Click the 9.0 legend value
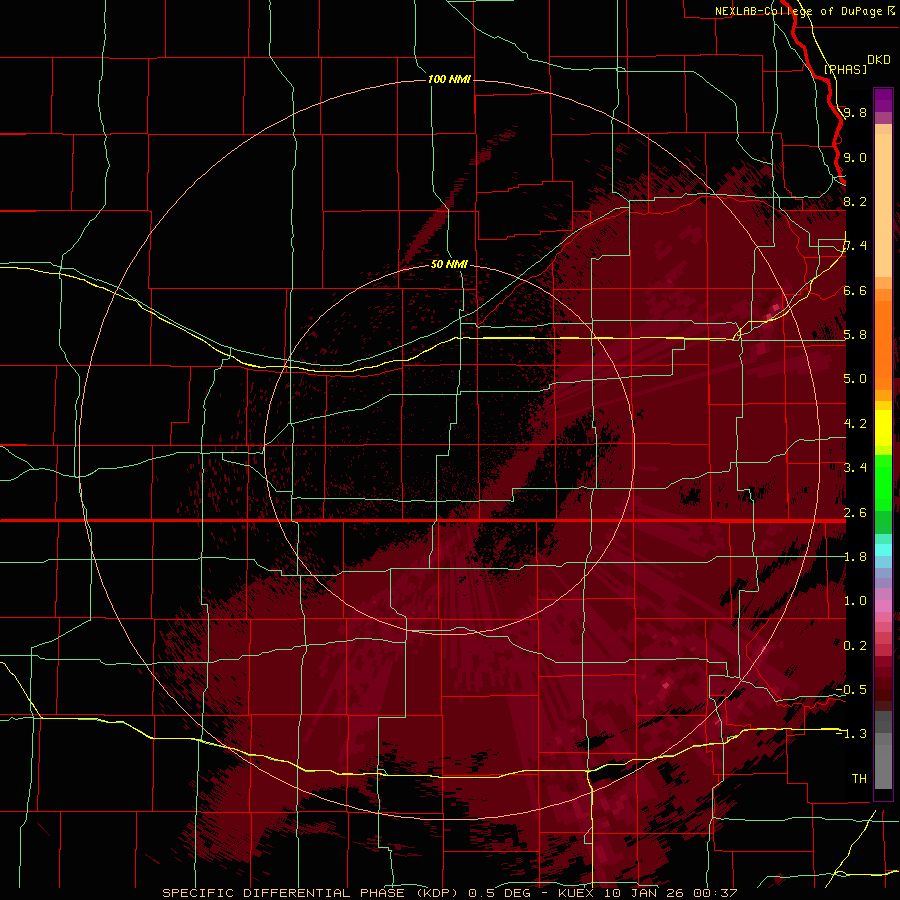The image size is (900, 900). 855,157
